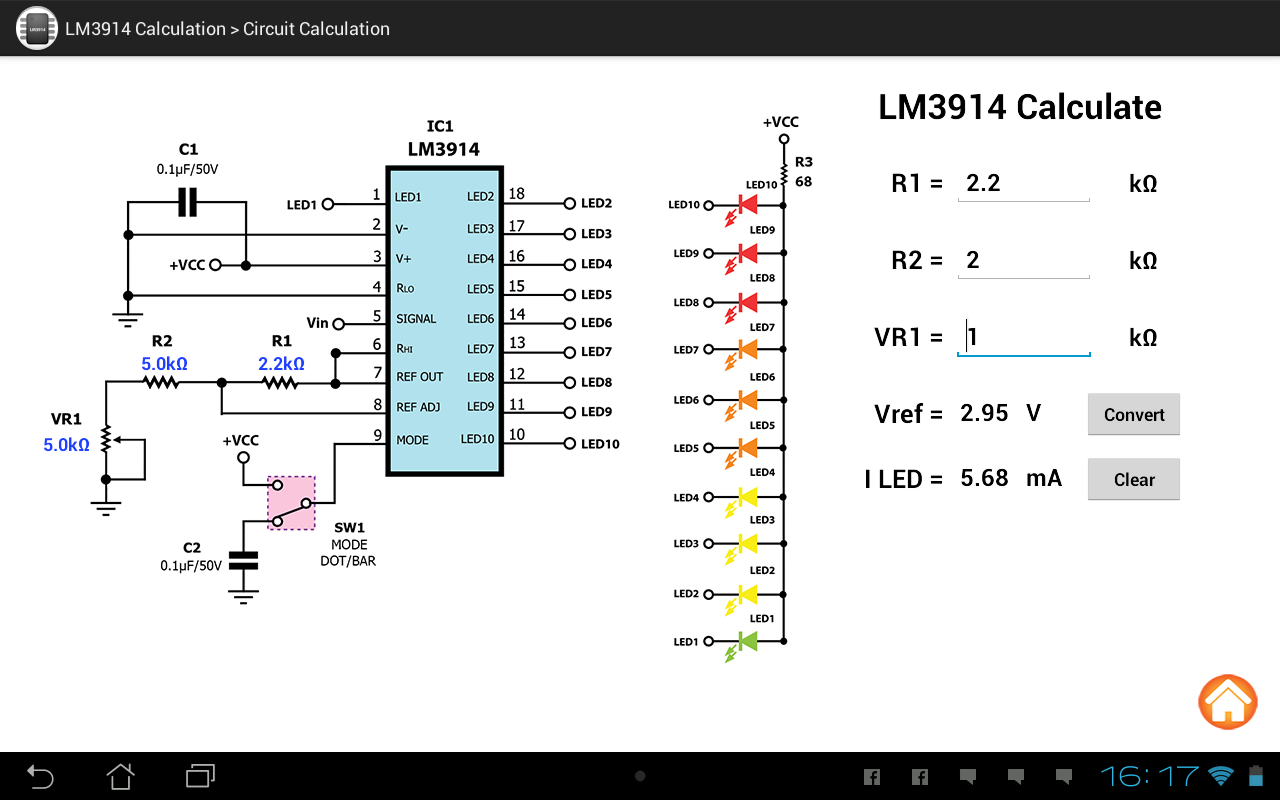Tap the LM3914 IC chip diagram
Screen dimensions: 1280x800
coord(445,319)
